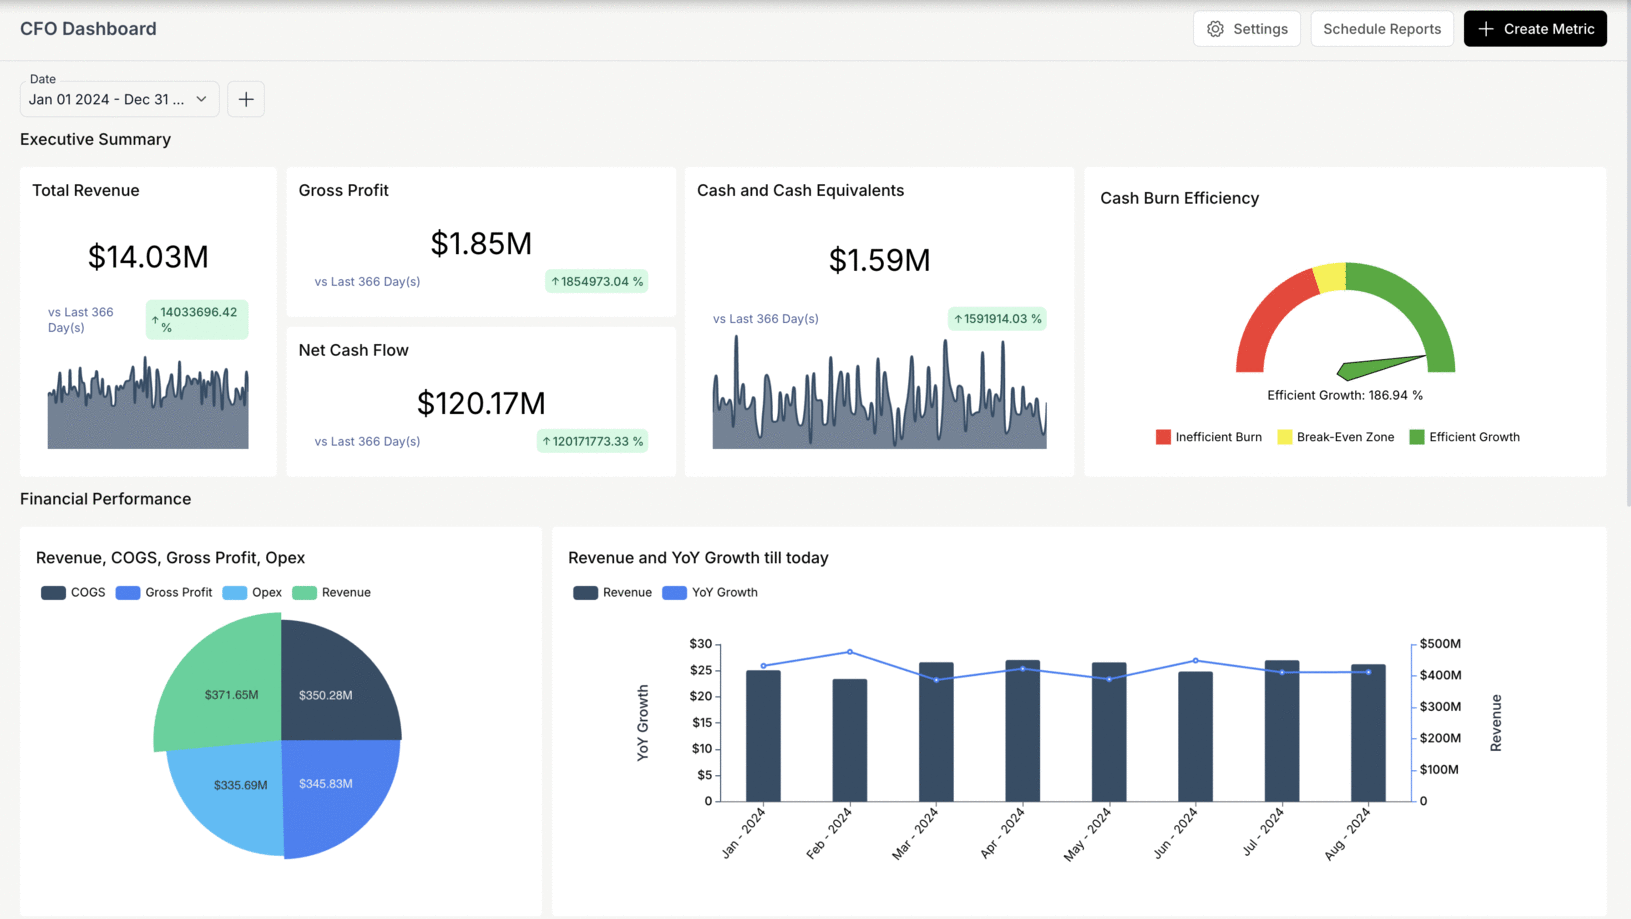1631x919 pixels.
Task: Click the May - 2024 revenue bar
Action: point(1109,732)
